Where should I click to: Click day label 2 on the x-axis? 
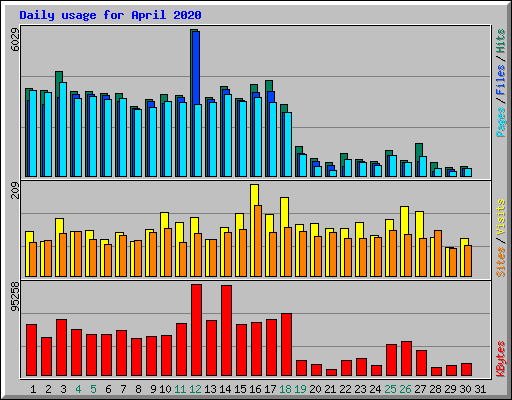pos(48,389)
